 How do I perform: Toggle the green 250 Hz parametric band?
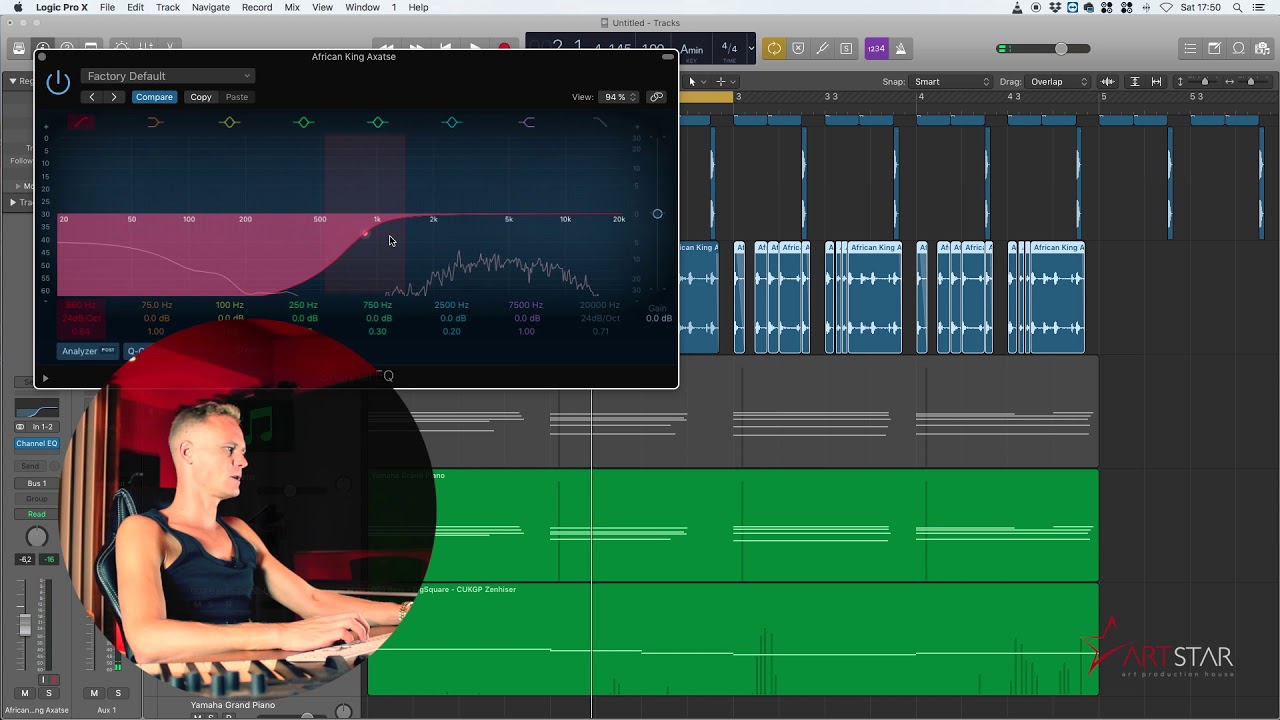pos(303,122)
